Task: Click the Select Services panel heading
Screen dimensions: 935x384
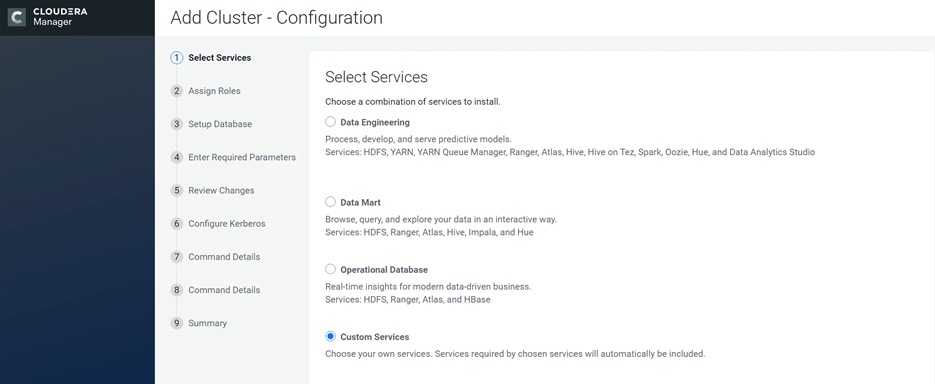Action: [376, 77]
